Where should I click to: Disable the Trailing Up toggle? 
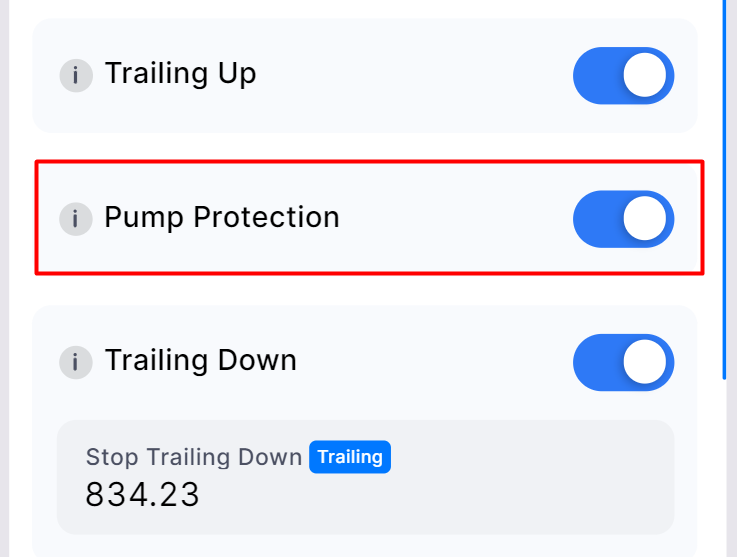coord(623,76)
